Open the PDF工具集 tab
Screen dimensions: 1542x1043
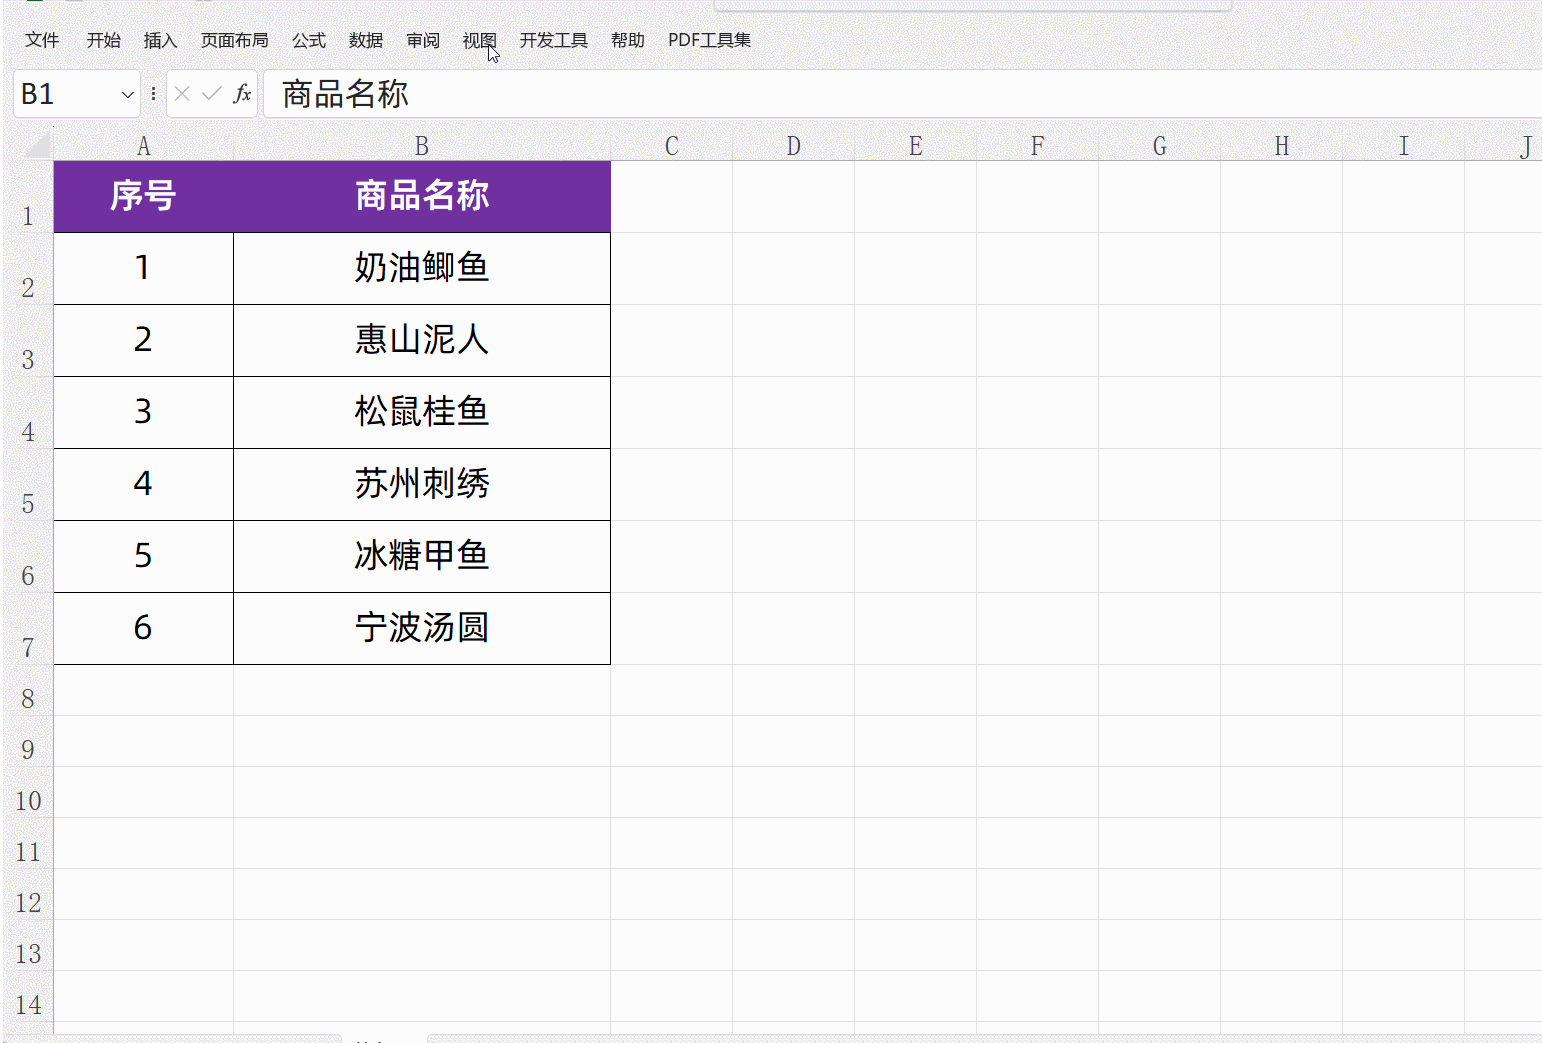pyautogui.click(x=709, y=40)
